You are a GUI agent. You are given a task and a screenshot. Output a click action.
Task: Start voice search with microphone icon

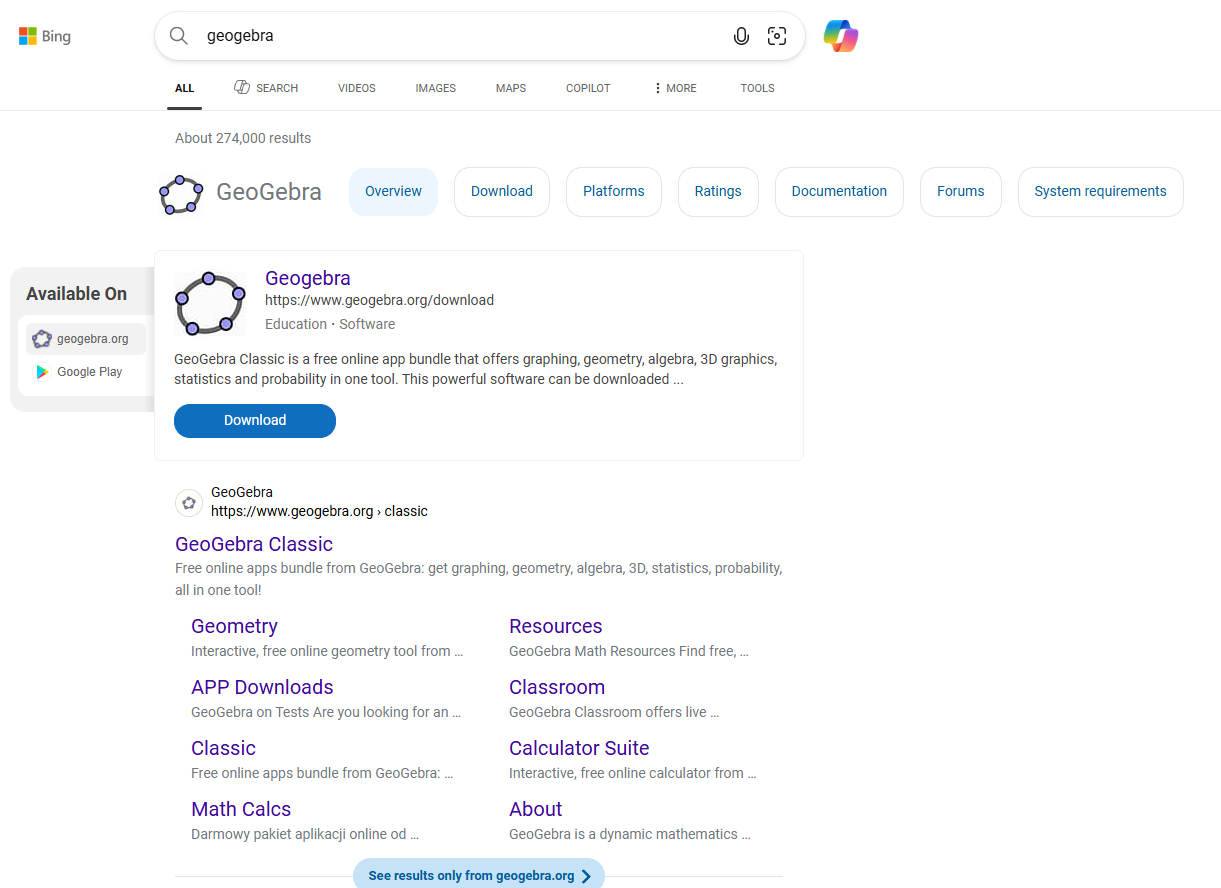coord(741,36)
